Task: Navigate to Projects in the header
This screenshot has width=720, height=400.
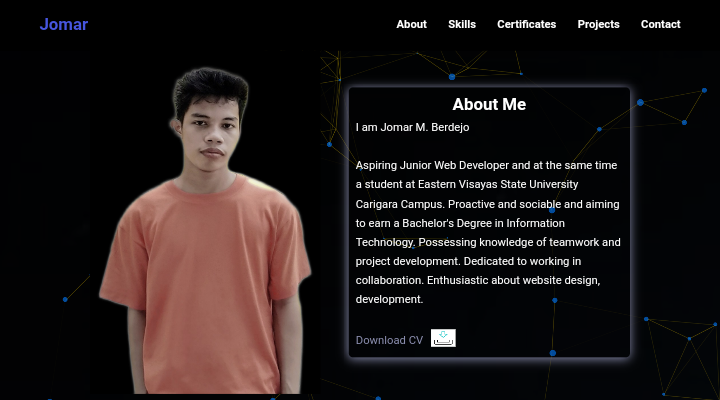Action: point(598,24)
